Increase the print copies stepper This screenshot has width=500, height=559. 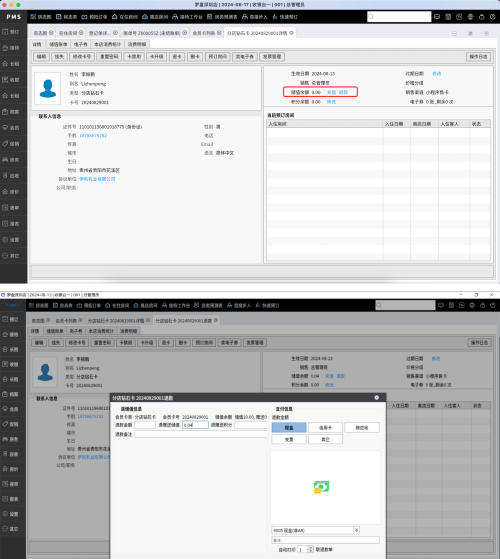[311, 548]
